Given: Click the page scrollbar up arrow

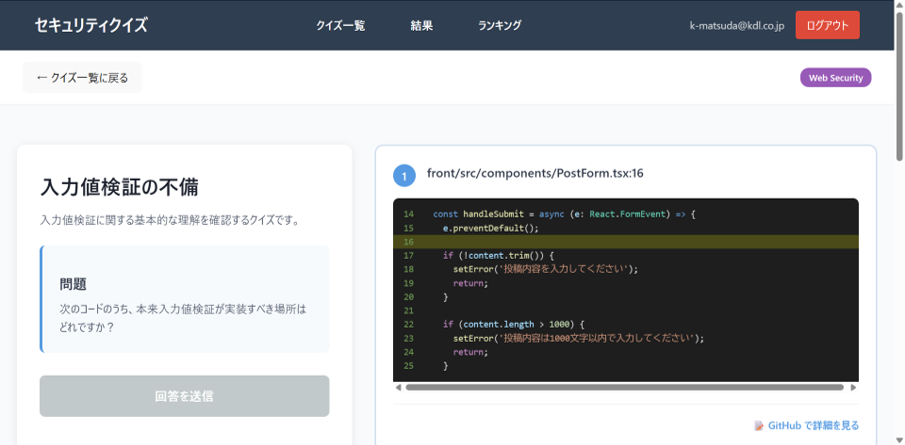Looking at the screenshot, I should point(899,6).
